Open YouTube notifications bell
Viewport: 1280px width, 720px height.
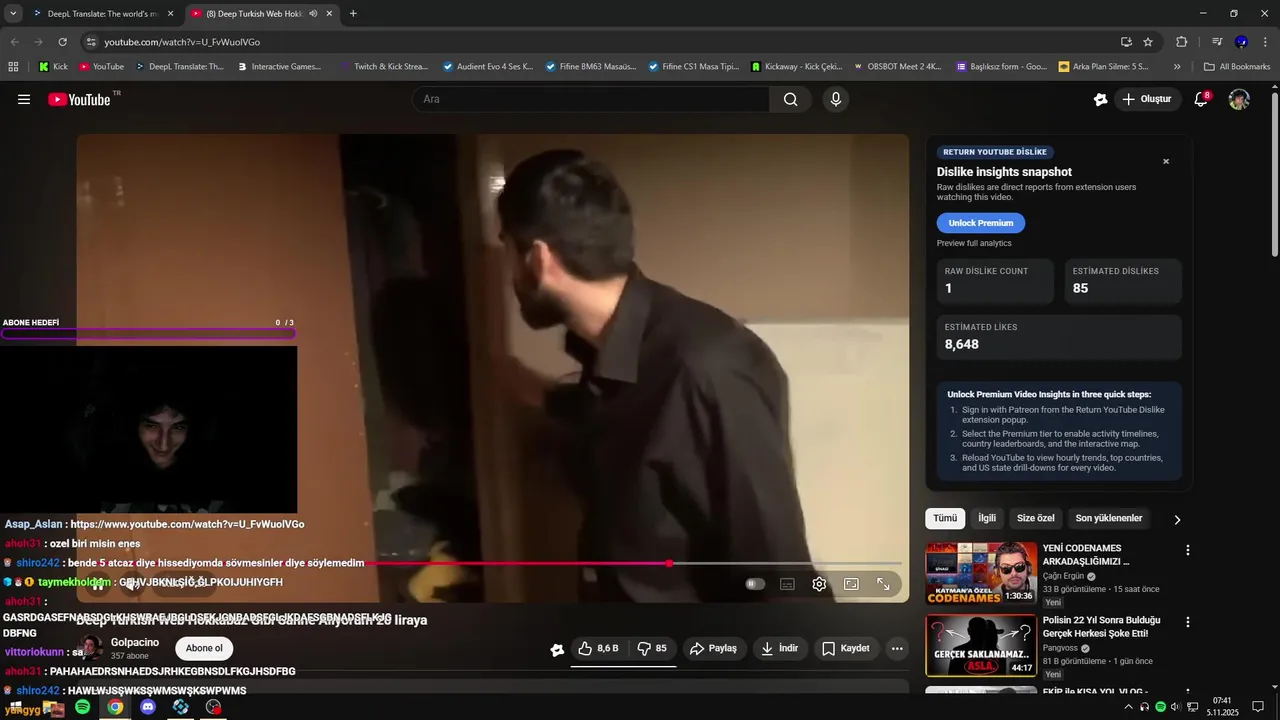point(1202,99)
